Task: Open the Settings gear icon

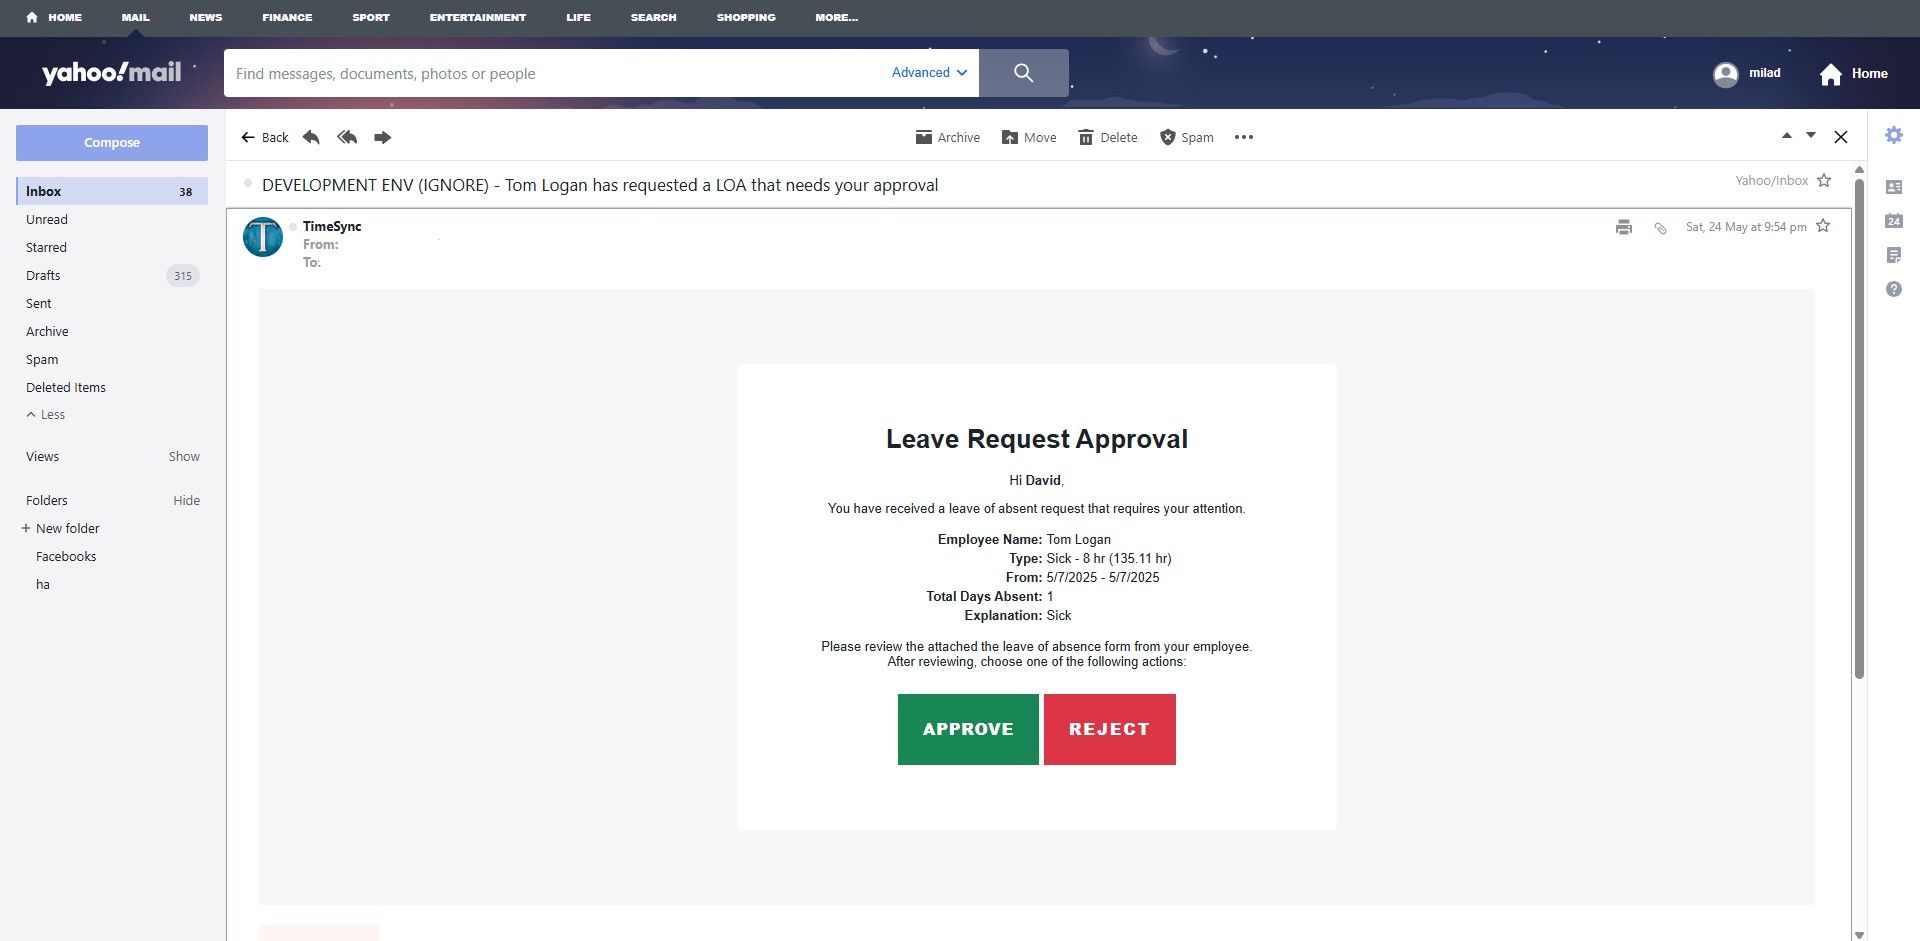Action: [1894, 135]
